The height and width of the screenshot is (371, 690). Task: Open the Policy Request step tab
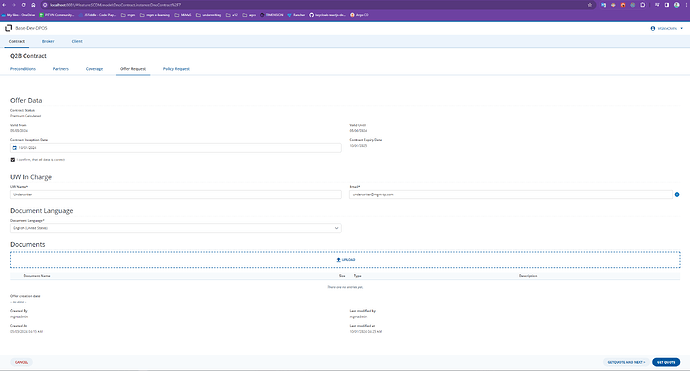(x=176, y=69)
